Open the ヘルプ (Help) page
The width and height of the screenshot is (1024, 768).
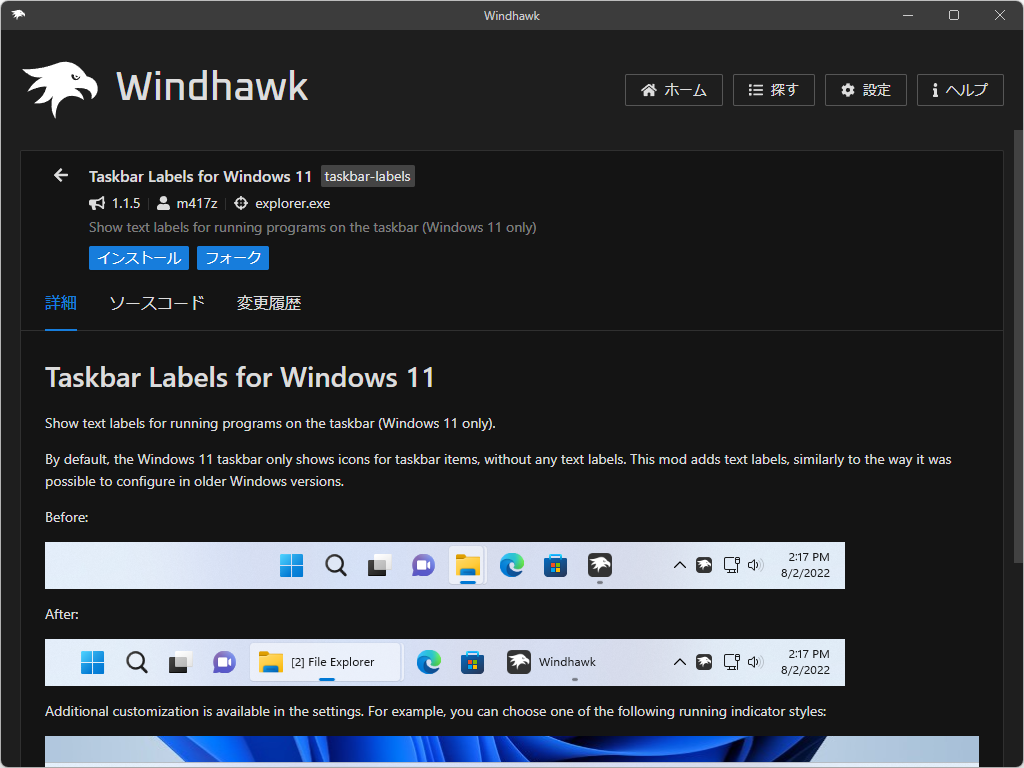[x=960, y=90]
